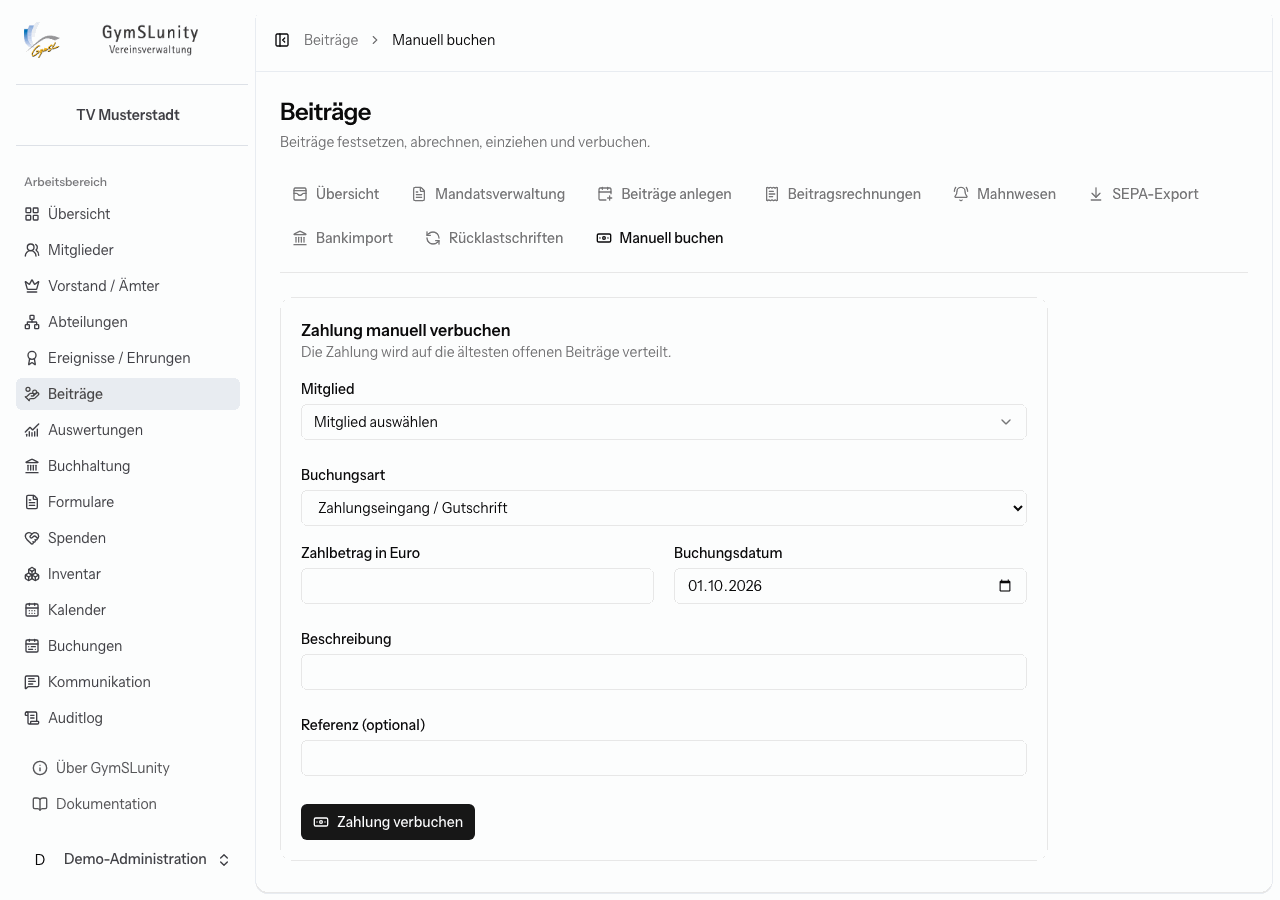Open the Übersicht tab under Beiträge
1280x900 pixels.
335,194
